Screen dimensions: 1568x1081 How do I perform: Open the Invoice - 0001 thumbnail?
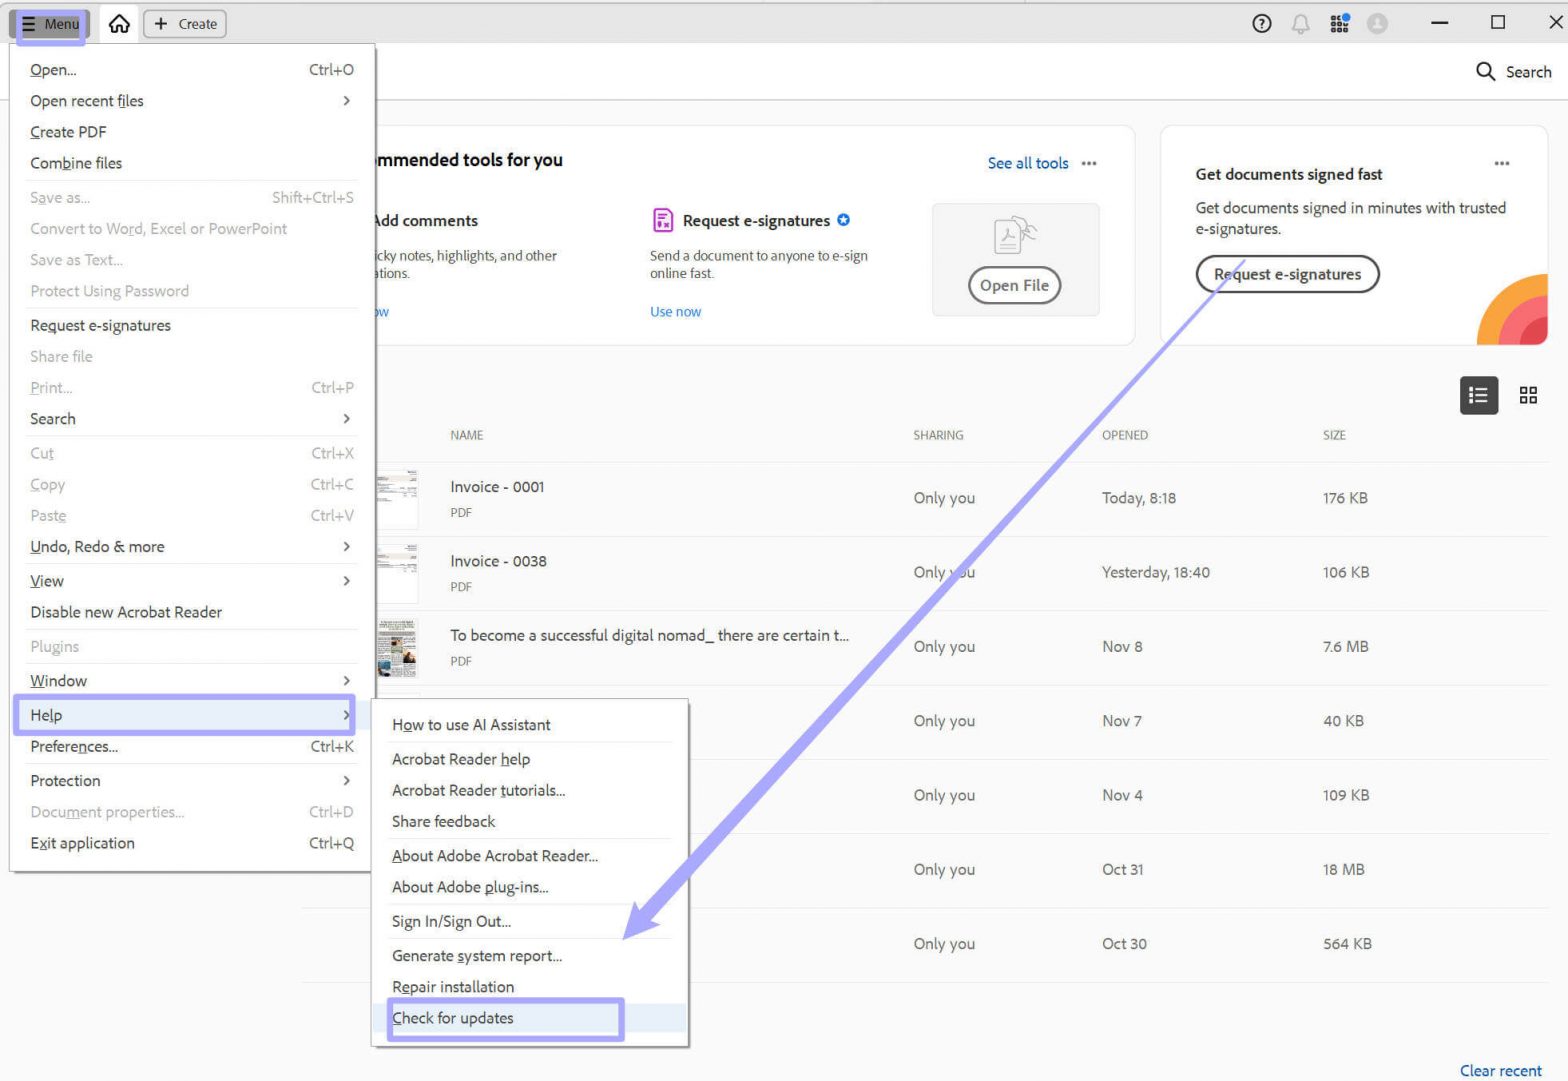pos(397,498)
